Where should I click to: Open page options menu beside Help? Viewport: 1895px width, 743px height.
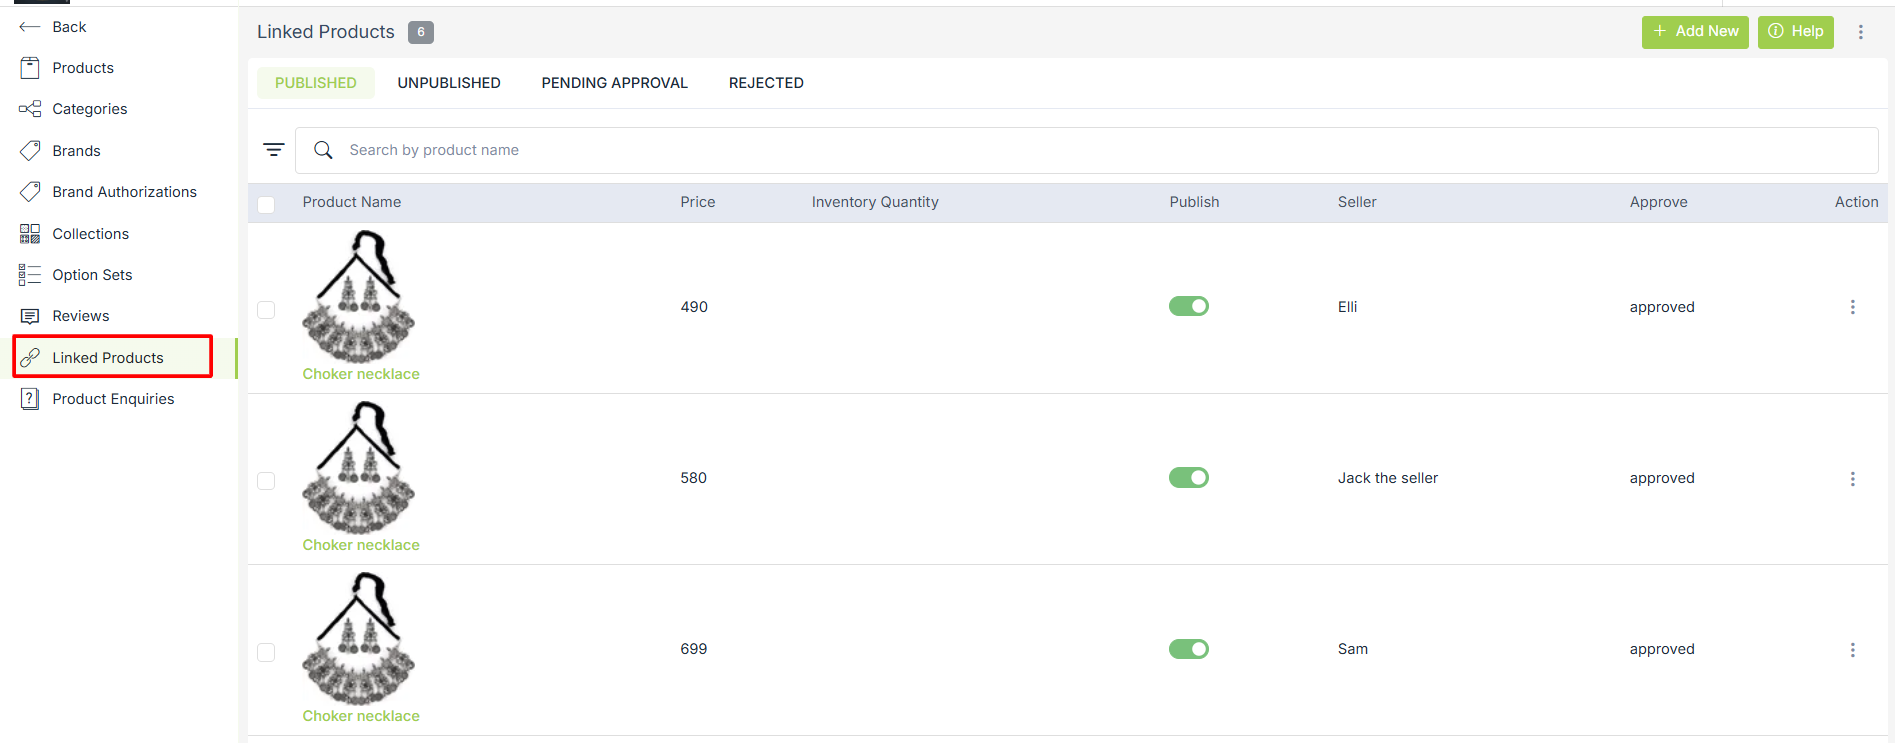pyautogui.click(x=1860, y=32)
